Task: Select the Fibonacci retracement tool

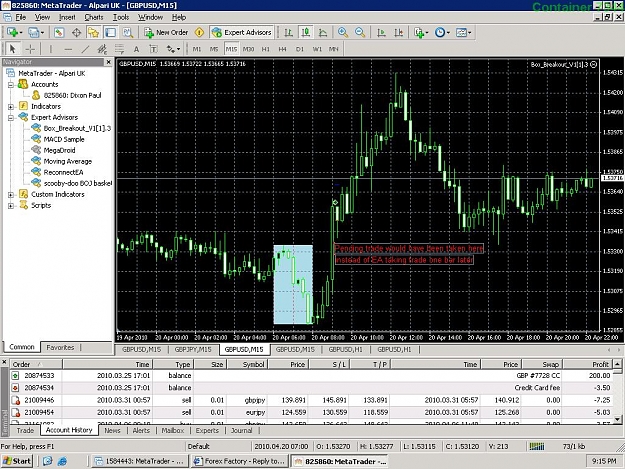Action: (x=119, y=49)
